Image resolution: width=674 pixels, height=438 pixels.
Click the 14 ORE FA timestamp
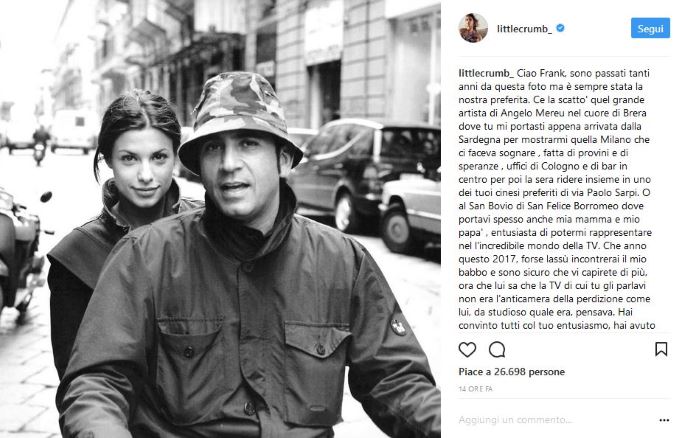pos(475,389)
